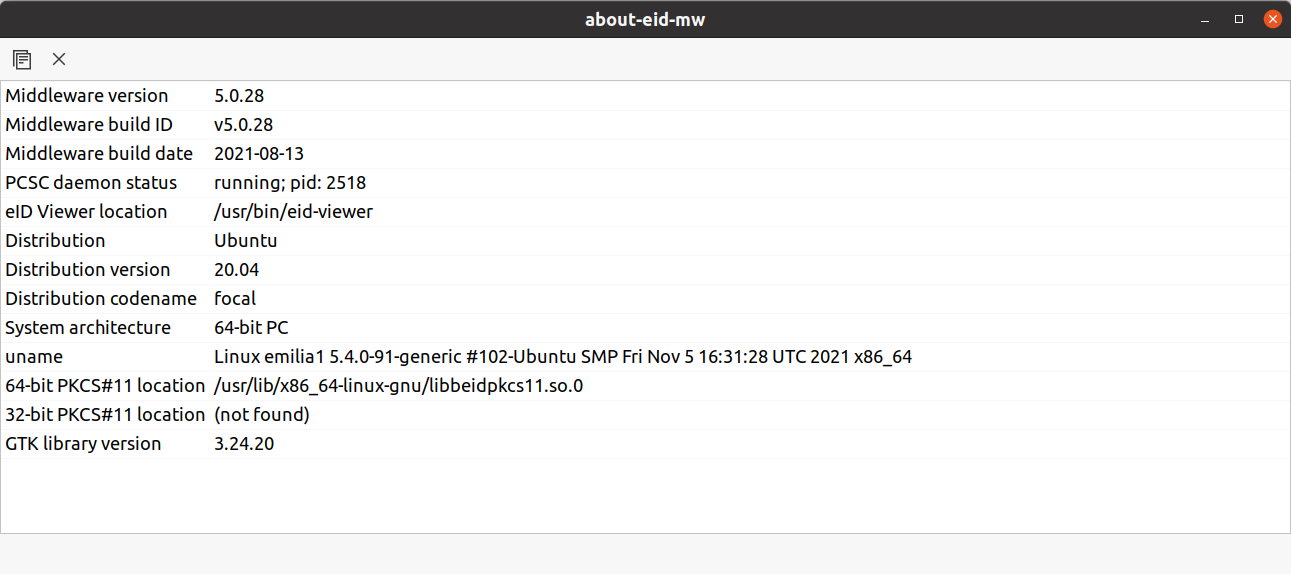Select the Distribution version row
Viewport: 1291px width, 574px height.
point(645,270)
